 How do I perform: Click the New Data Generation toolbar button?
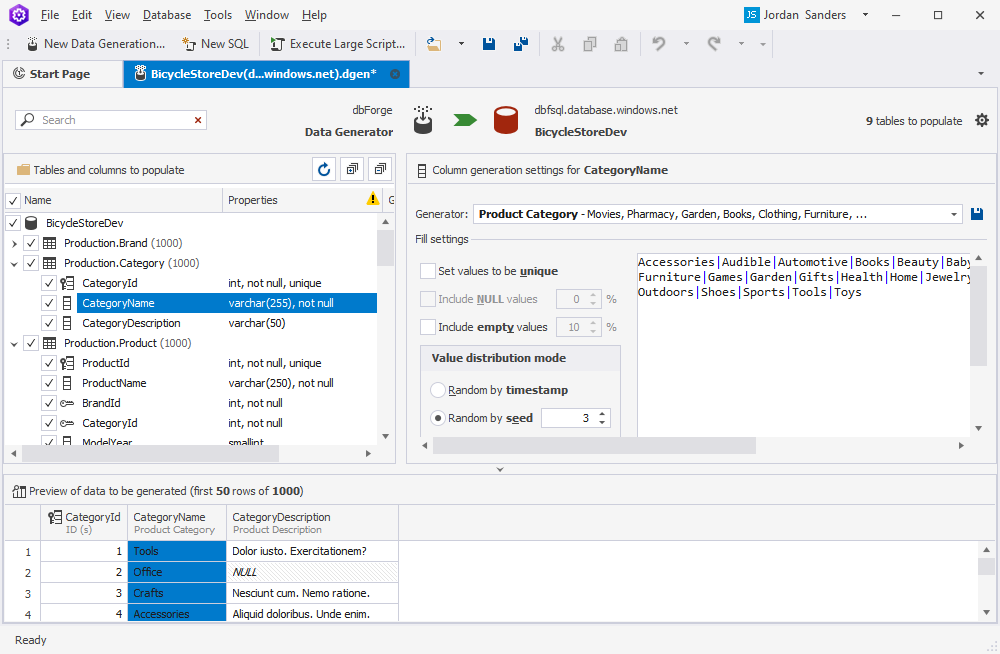coord(96,44)
